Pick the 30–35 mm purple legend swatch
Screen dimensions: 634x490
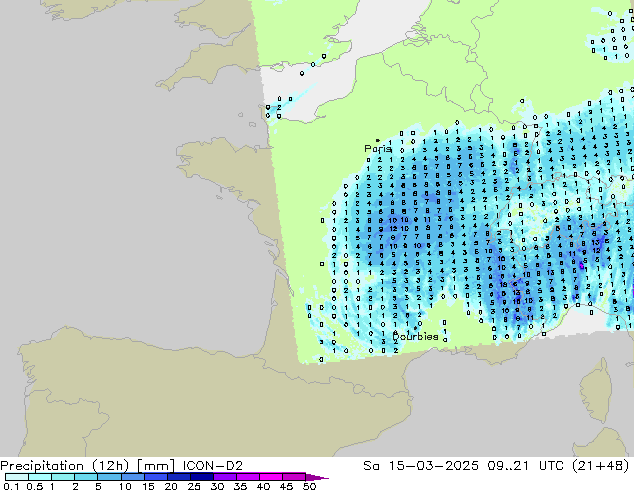click(x=224, y=477)
